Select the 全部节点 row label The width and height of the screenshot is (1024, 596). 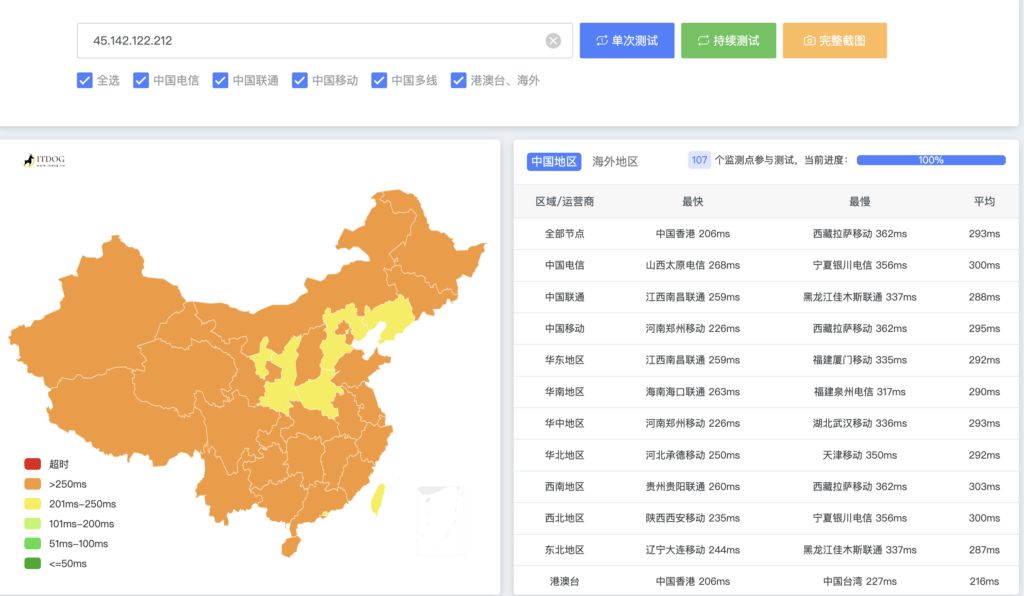click(564, 234)
